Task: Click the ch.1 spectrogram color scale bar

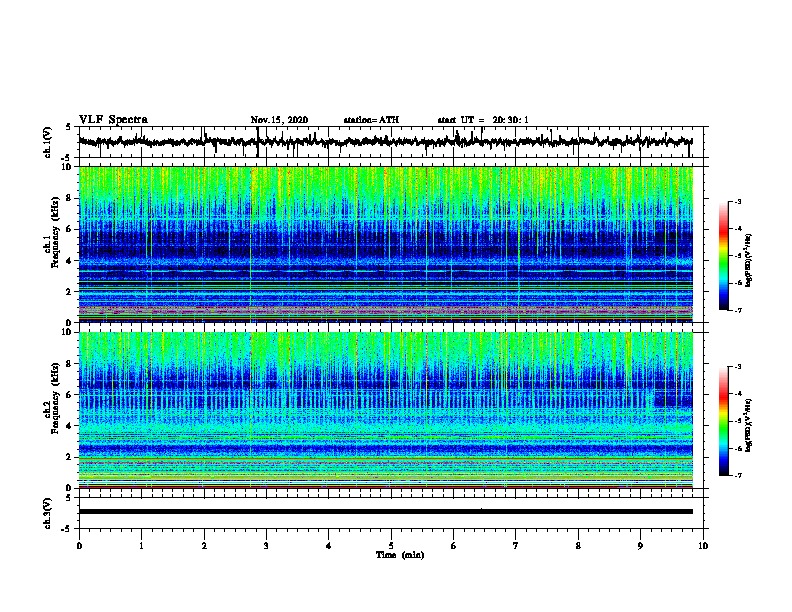Action: coord(724,256)
